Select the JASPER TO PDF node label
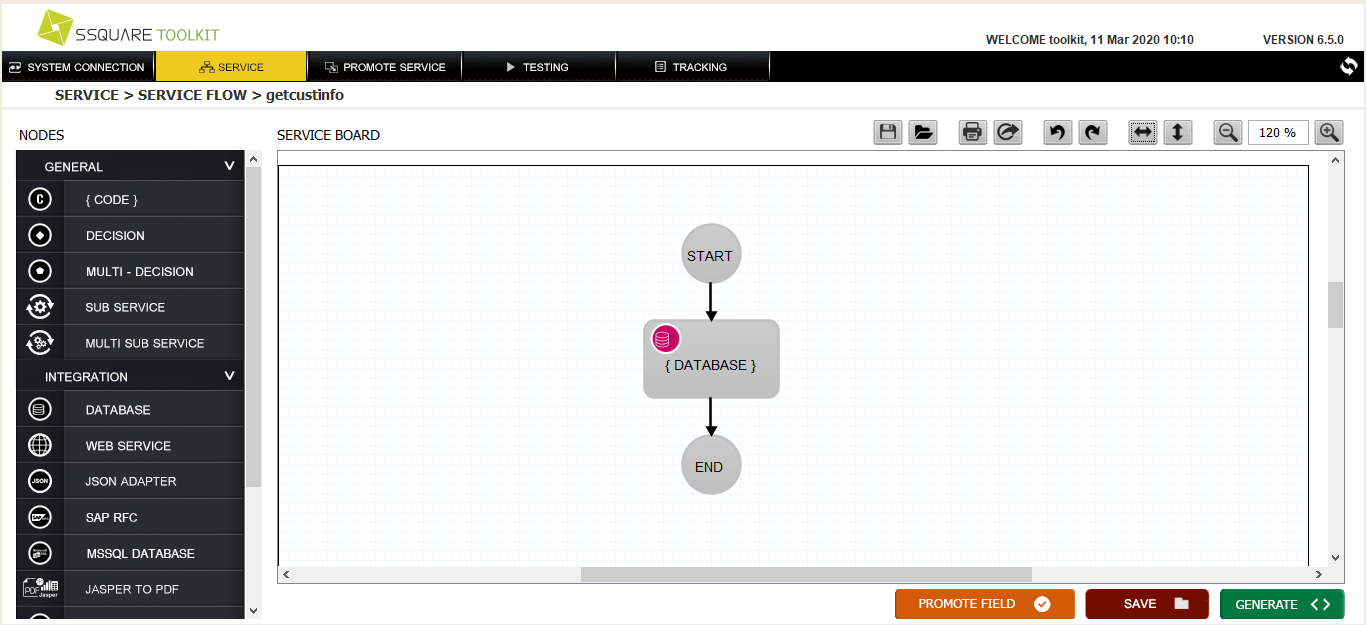1366x625 pixels. tap(132, 590)
